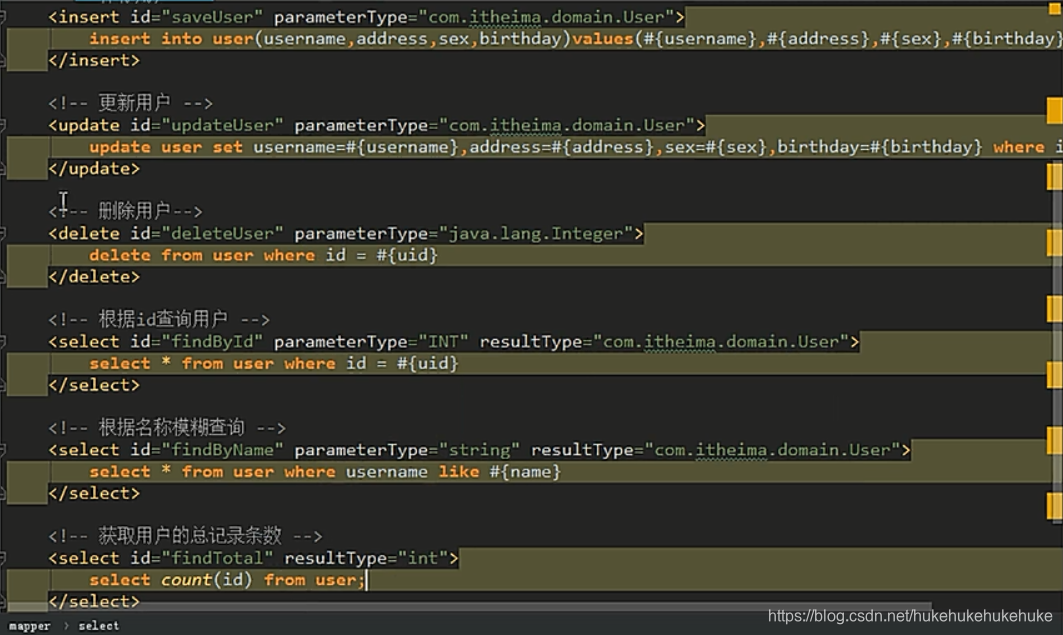Click the "update user set" statement start

(166, 147)
